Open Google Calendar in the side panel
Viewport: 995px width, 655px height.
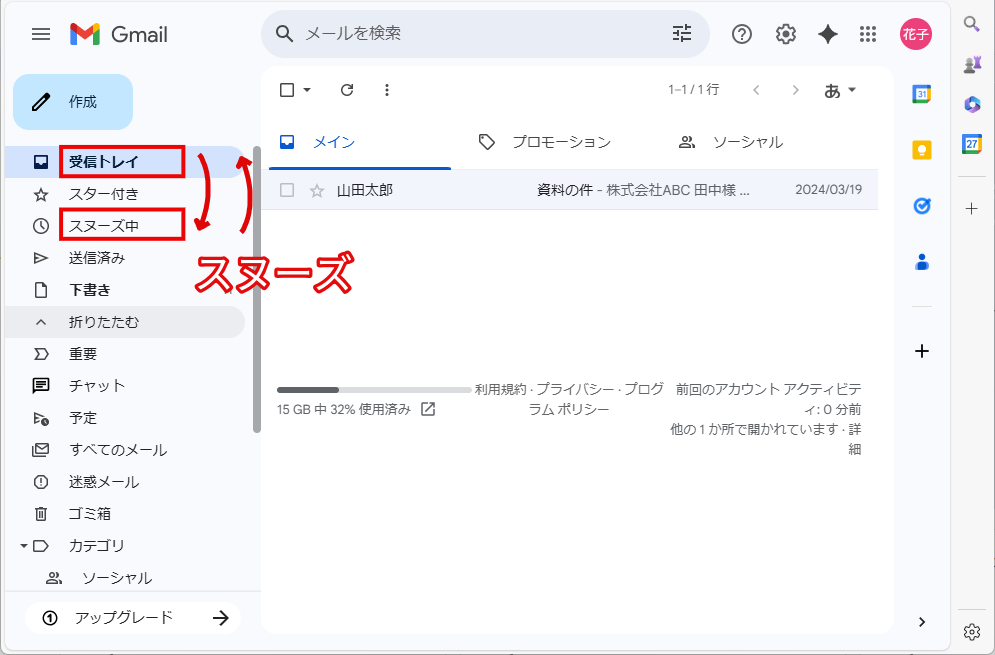(920, 92)
